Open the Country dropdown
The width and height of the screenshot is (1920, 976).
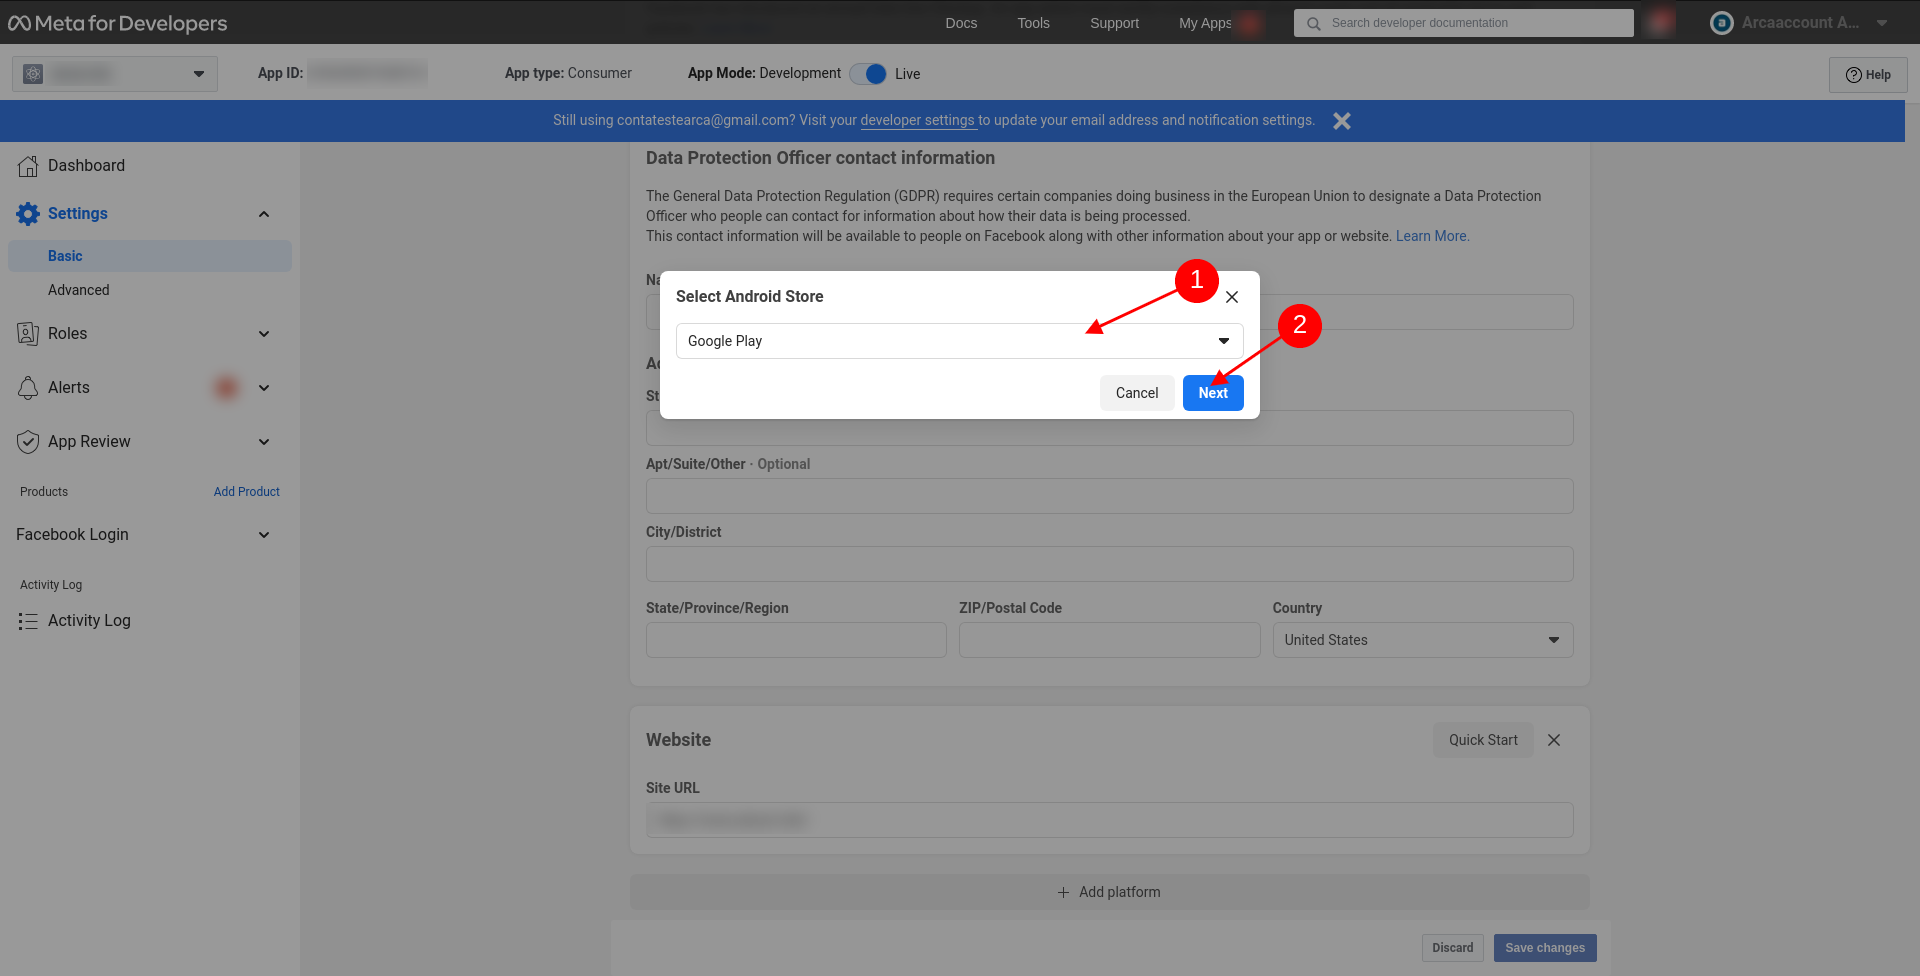coord(1423,640)
